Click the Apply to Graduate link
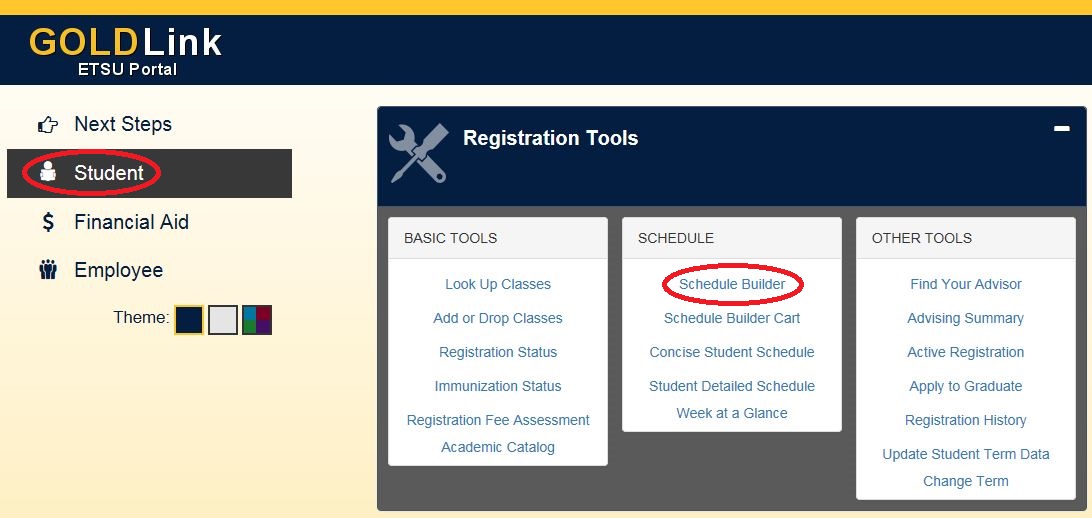Viewport: 1092px width, 518px height. click(966, 386)
